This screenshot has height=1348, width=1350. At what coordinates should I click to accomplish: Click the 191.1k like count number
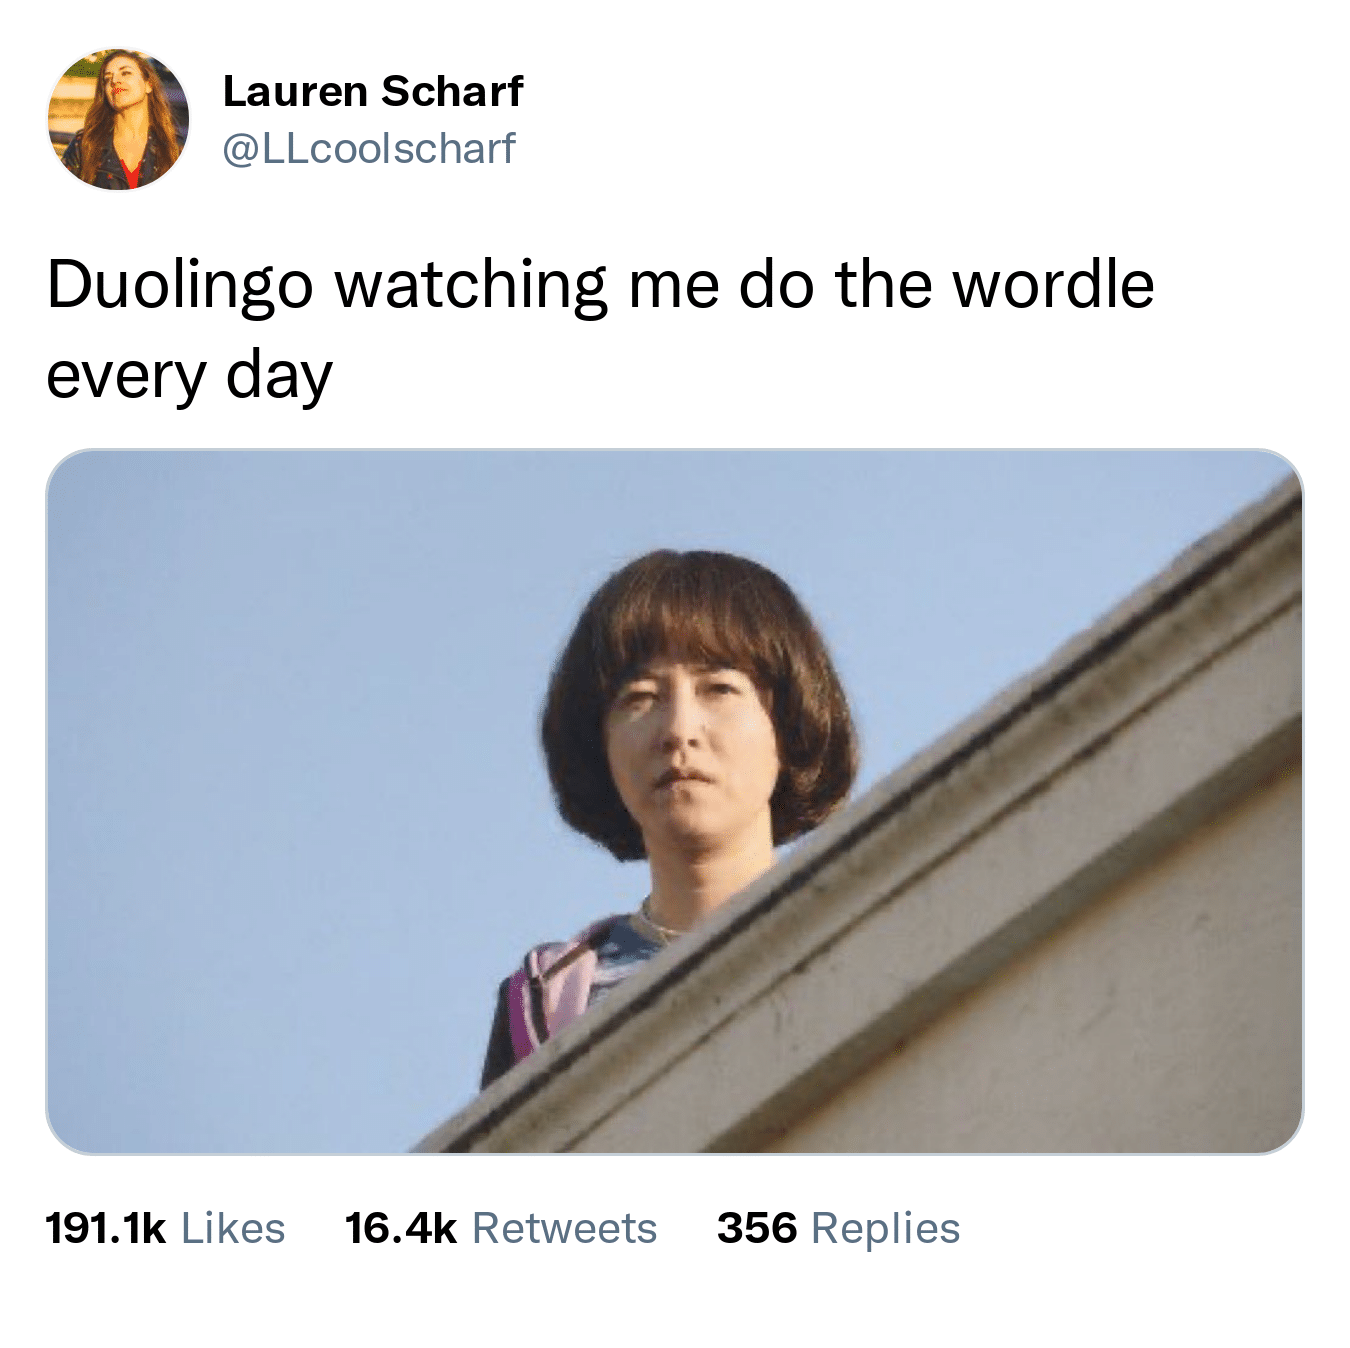[x=106, y=1228]
